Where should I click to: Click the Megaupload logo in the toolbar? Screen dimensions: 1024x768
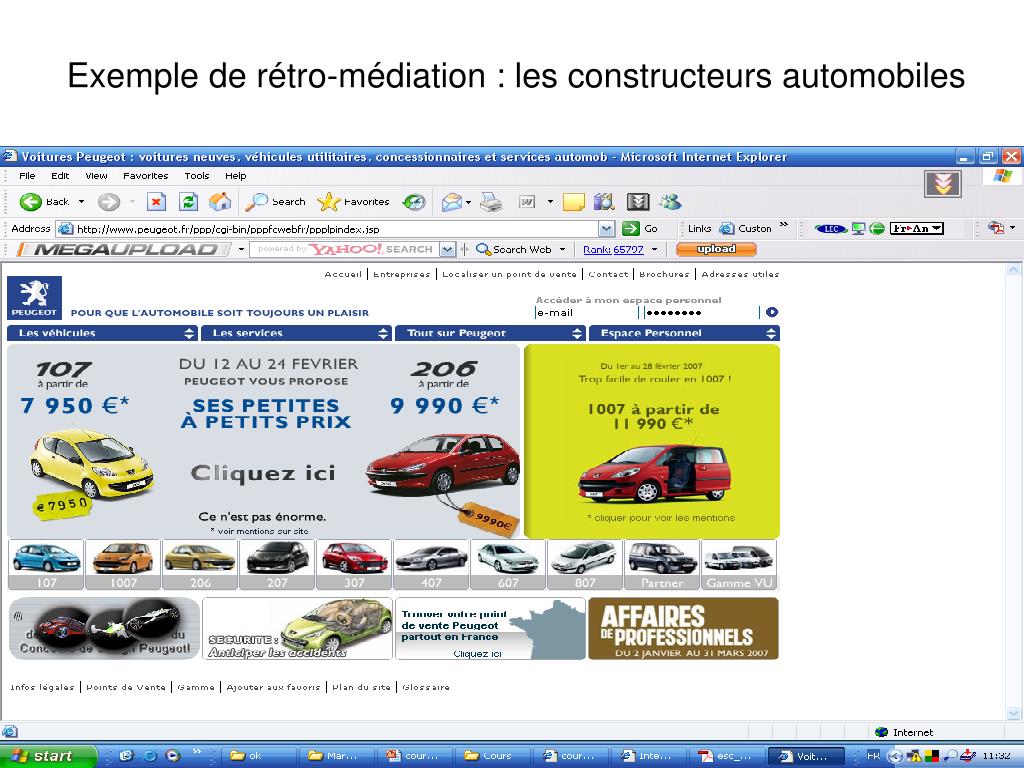pyautogui.click(x=123, y=249)
